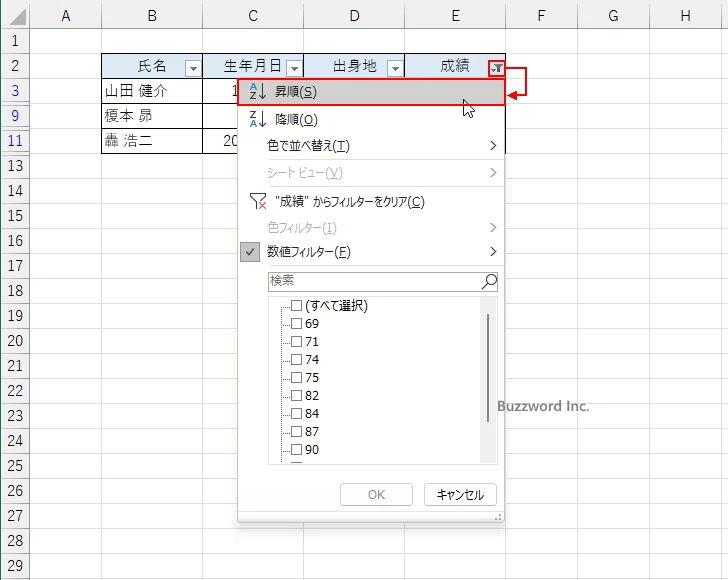Expand the シート ビュー submenu arrow
Viewport: 728px width, 580px height.
click(493, 173)
